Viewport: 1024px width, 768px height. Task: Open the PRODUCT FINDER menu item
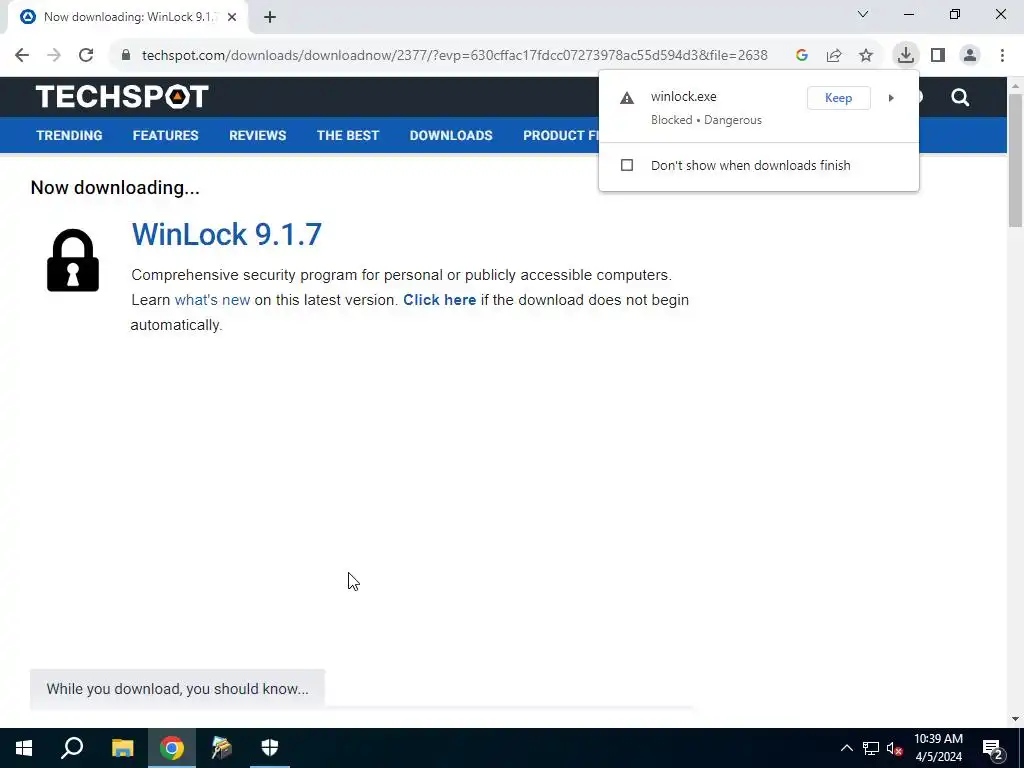coord(560,135)
